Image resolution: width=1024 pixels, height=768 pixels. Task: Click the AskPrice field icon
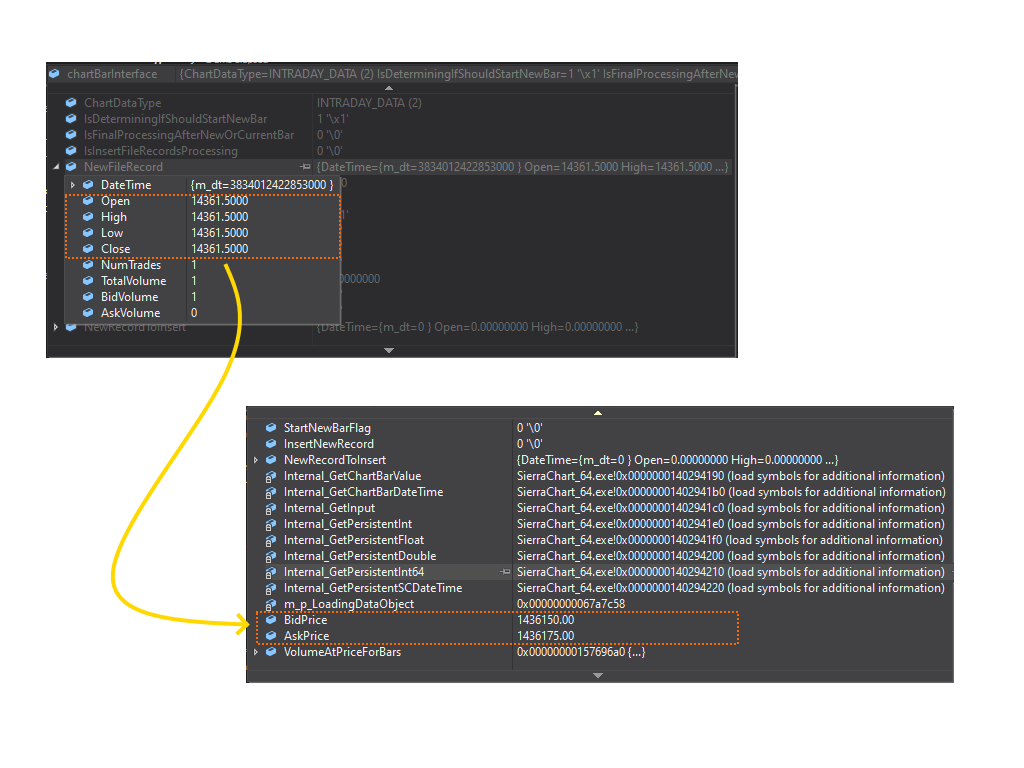(271, 636)
